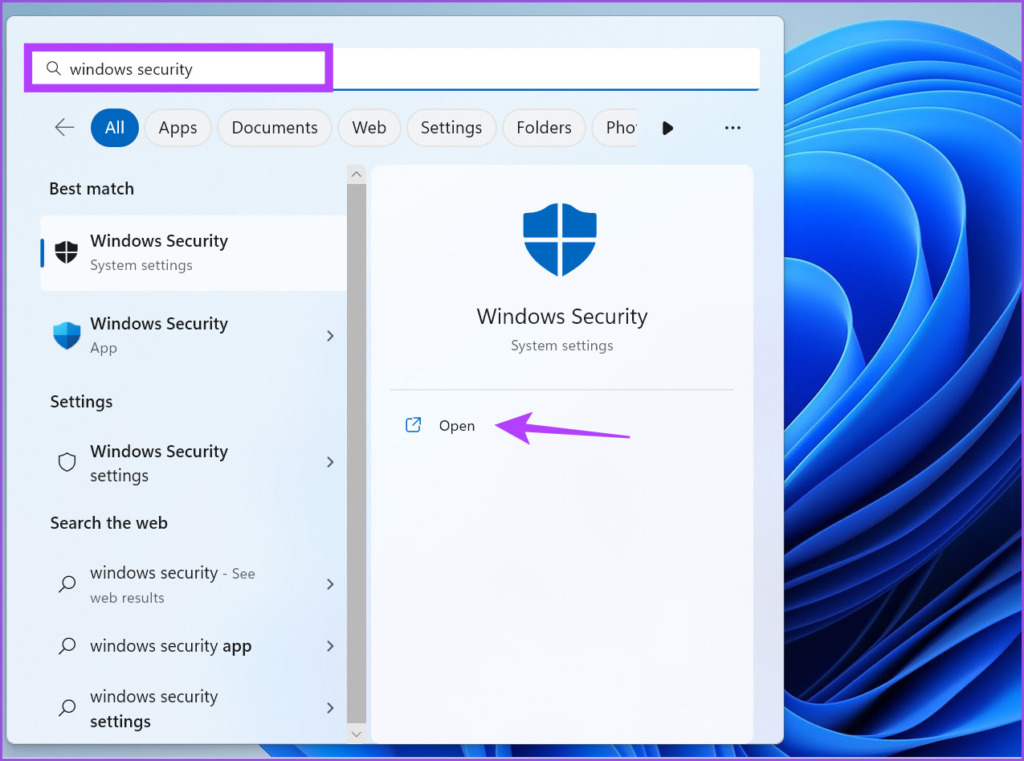
Task: Show more filters with the play arrow
Action: click(667, 128)
